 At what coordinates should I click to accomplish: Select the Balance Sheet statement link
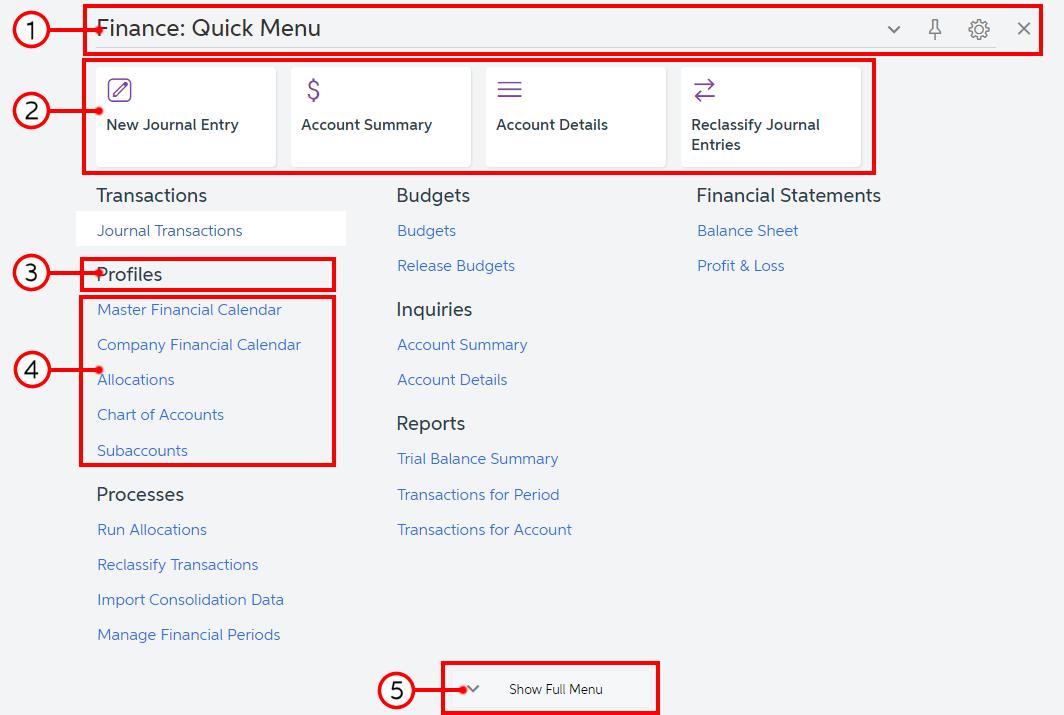(x=748, y=231)
